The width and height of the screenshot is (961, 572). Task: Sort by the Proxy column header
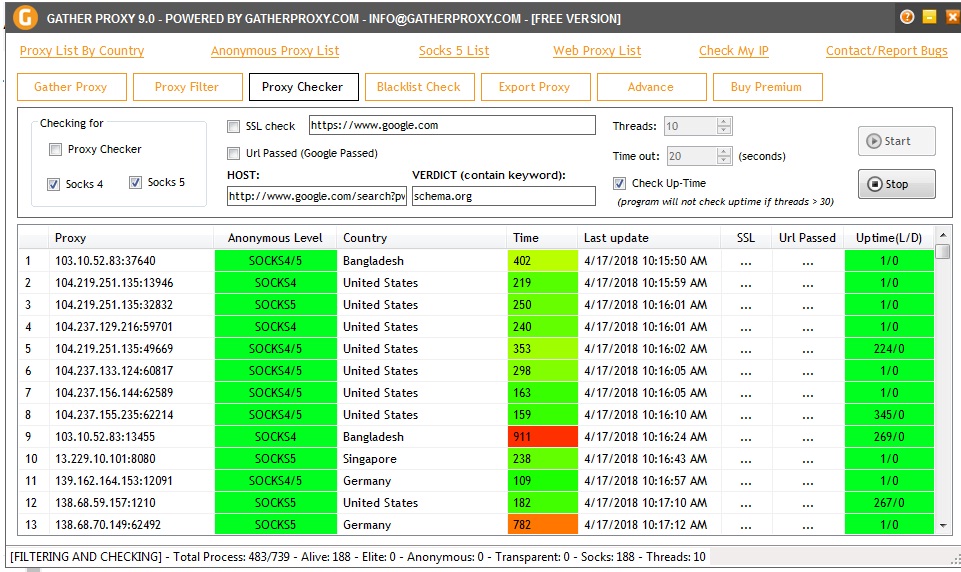point(131,238)
